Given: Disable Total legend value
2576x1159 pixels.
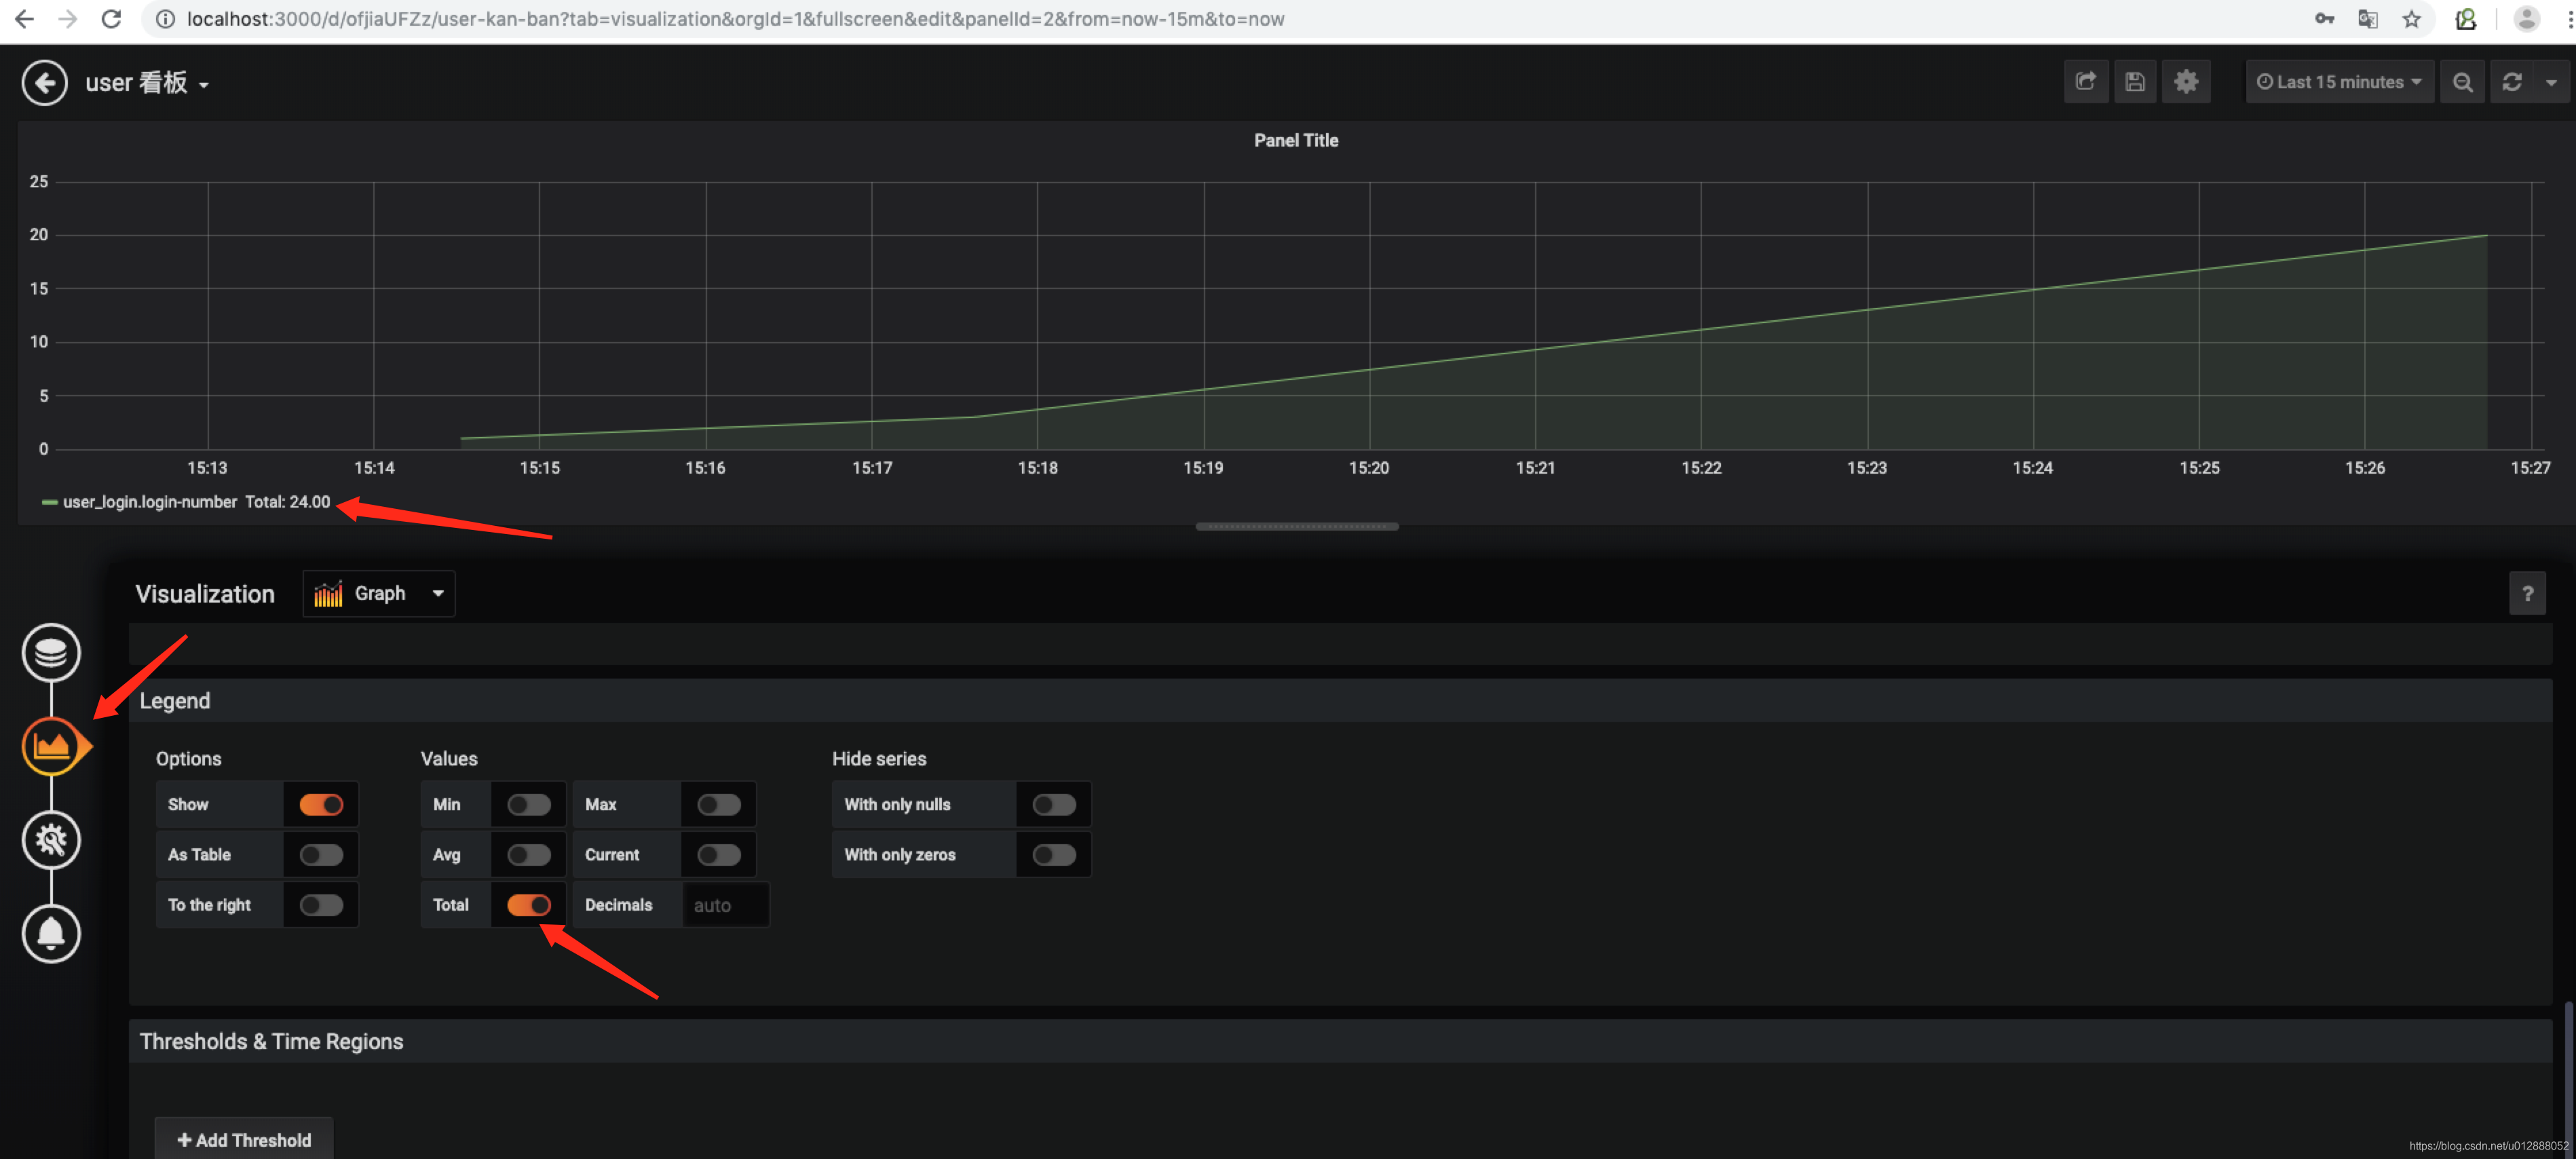Looking at the screenshot, I should (528, 905).
